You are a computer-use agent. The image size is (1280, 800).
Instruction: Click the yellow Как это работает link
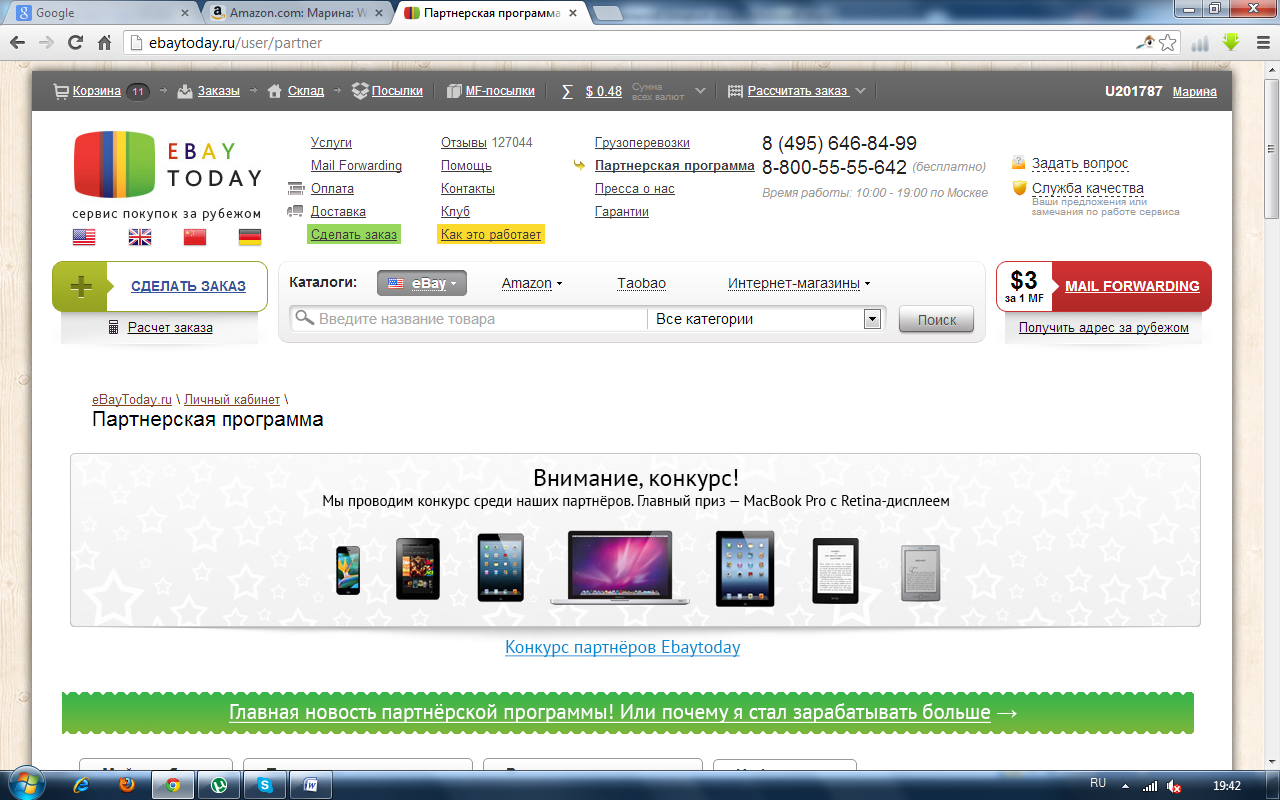491,235
